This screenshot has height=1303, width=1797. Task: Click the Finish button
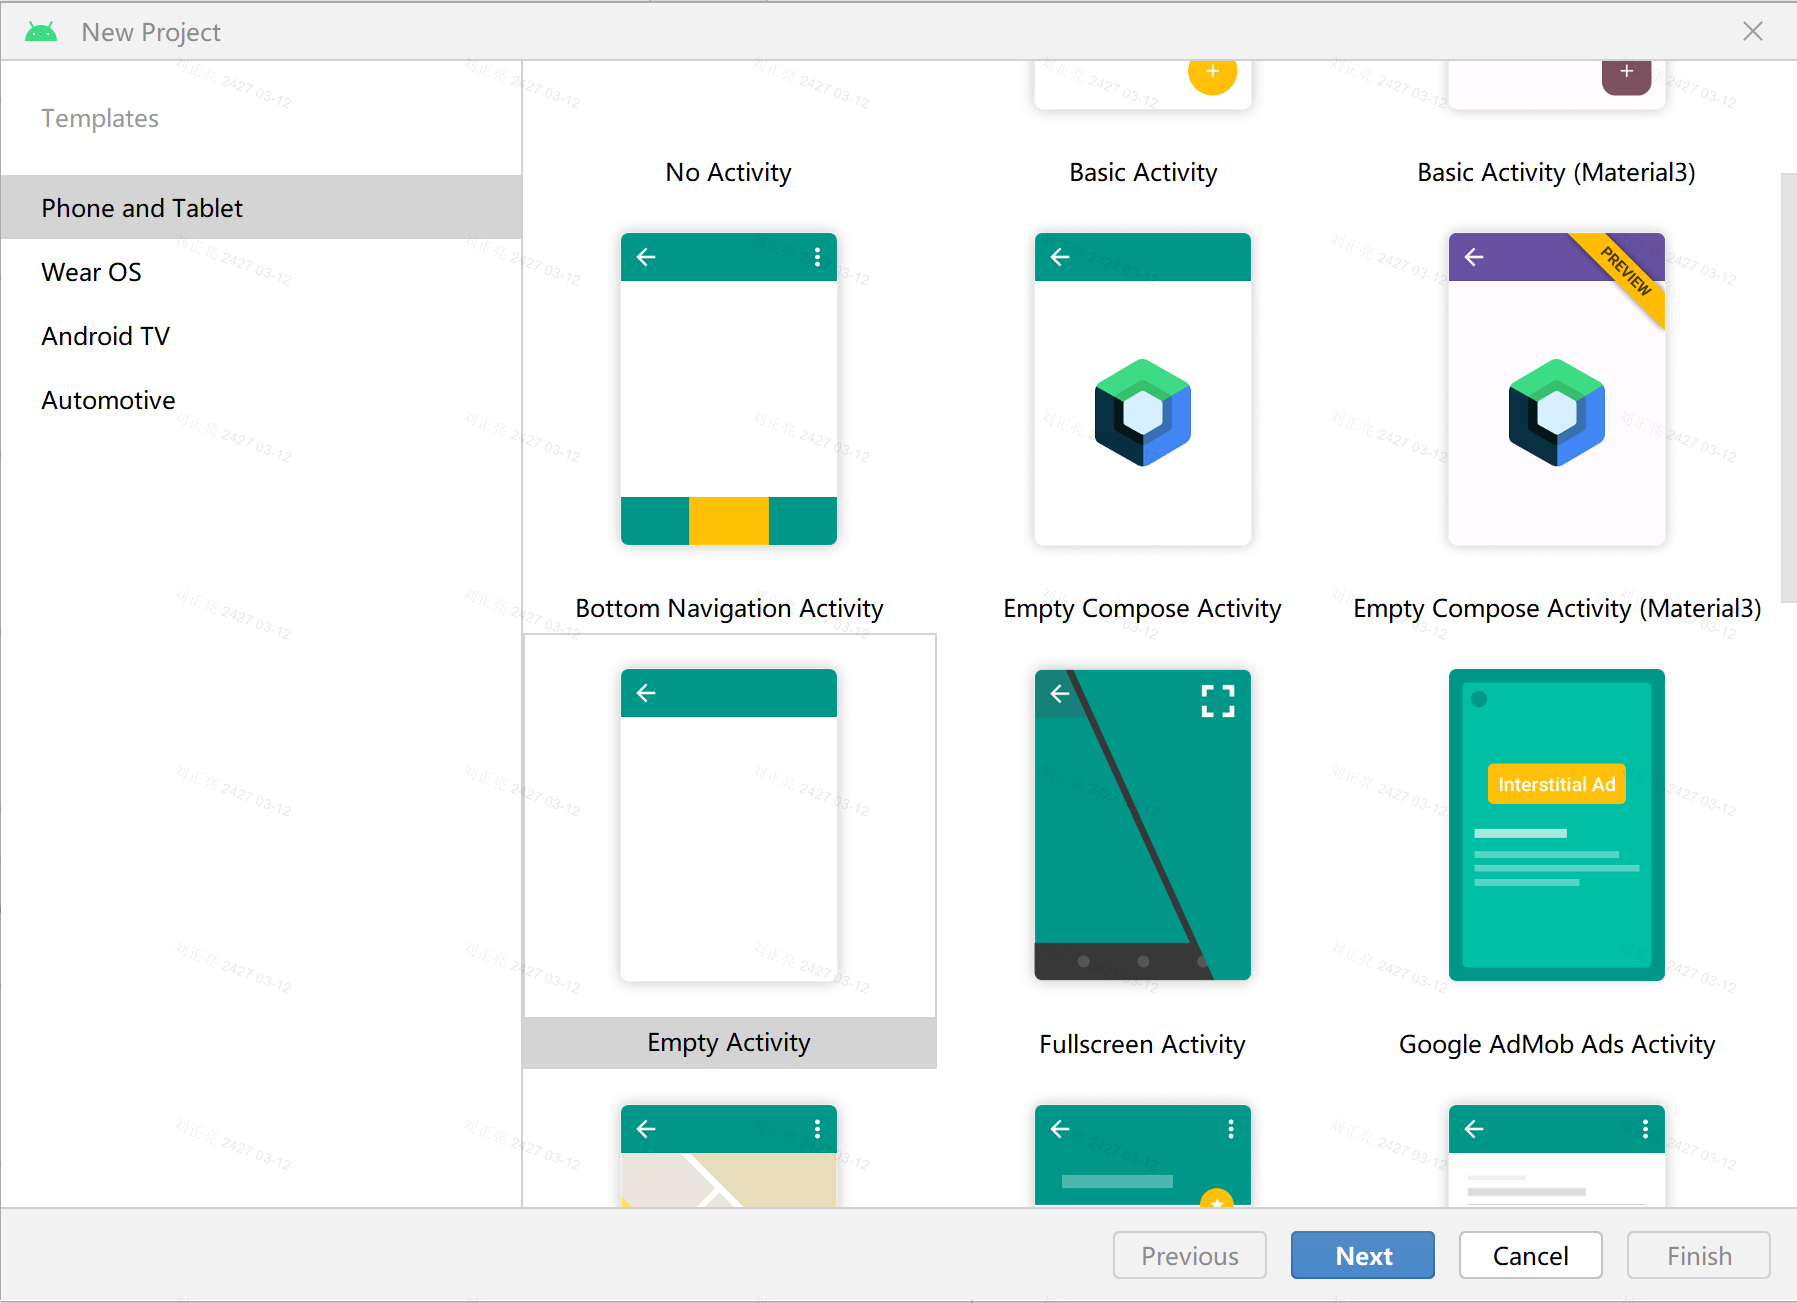(1698, 1255)
